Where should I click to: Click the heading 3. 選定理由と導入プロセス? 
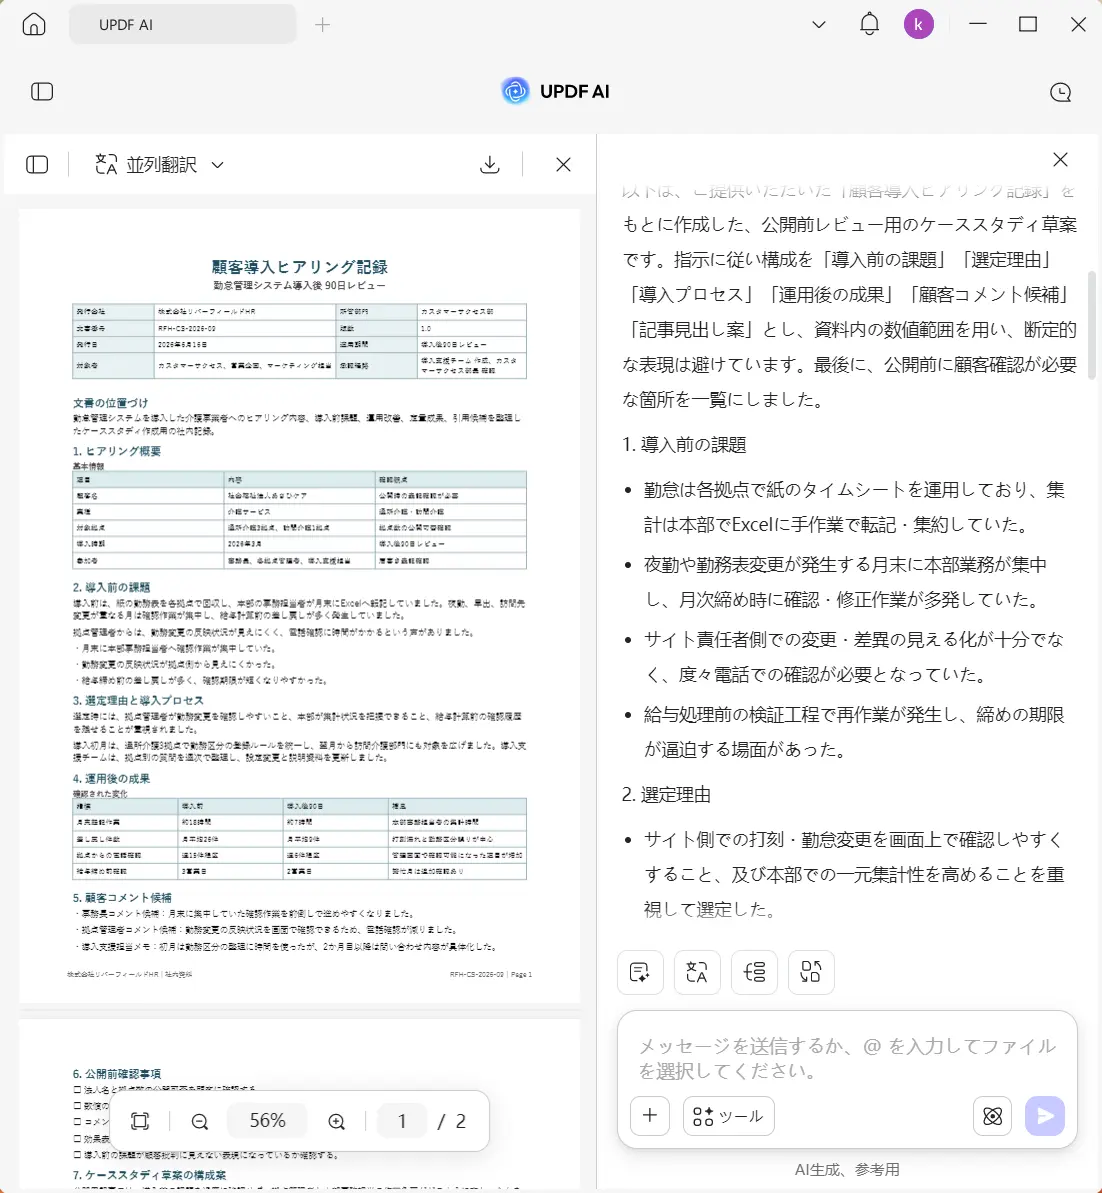[x=139, y=700]
